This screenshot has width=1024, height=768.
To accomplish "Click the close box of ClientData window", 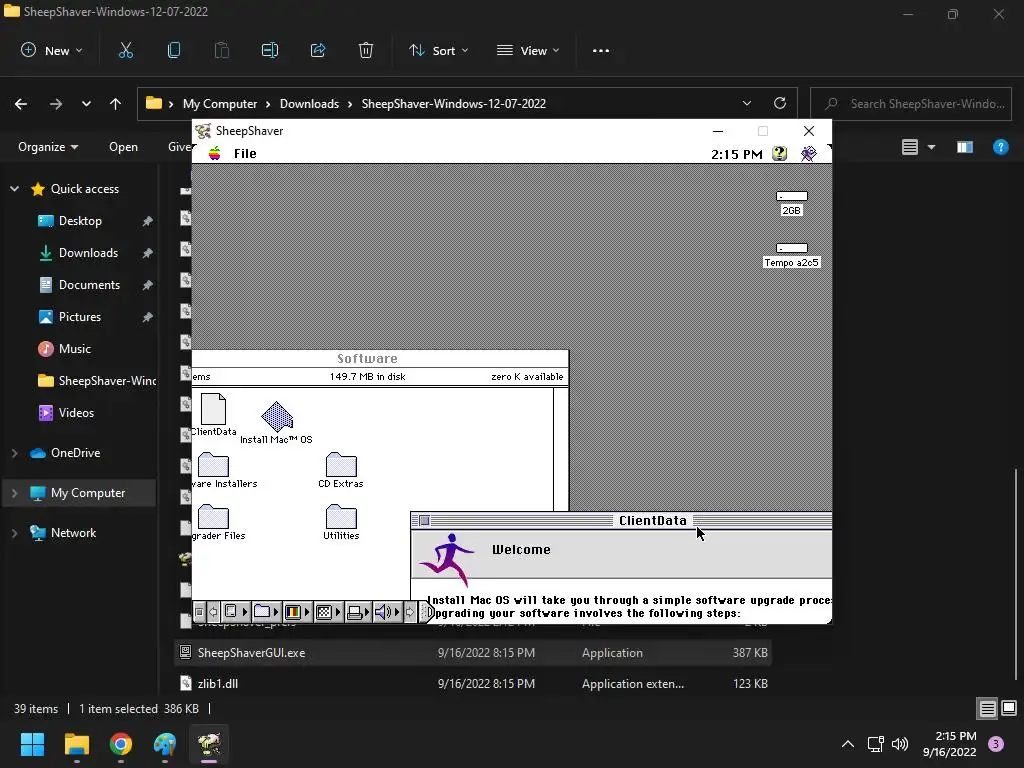I will click(x=424, y=520).
